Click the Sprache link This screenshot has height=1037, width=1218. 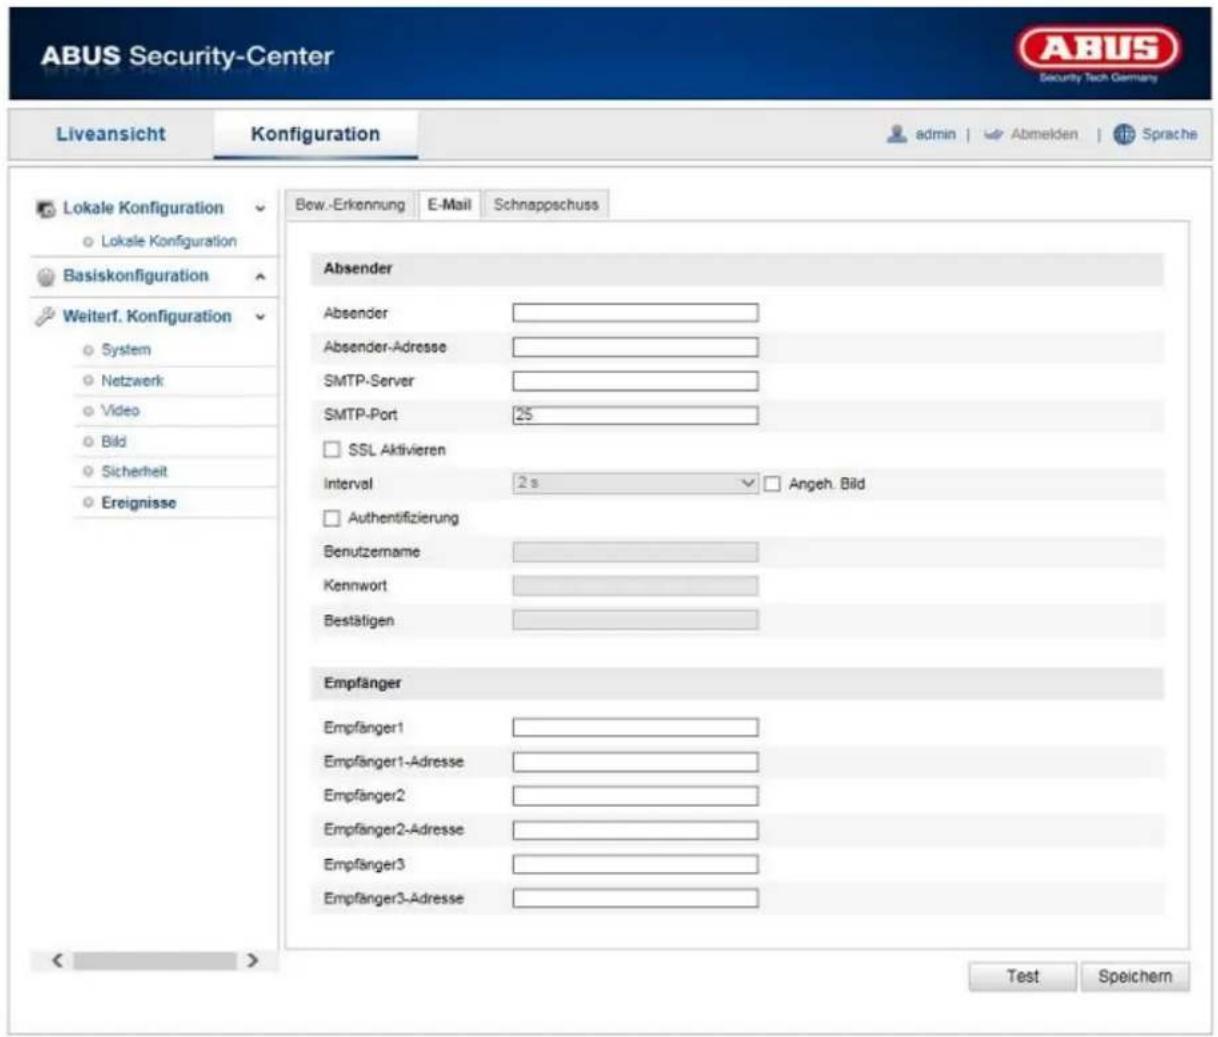click(1169, 134)
